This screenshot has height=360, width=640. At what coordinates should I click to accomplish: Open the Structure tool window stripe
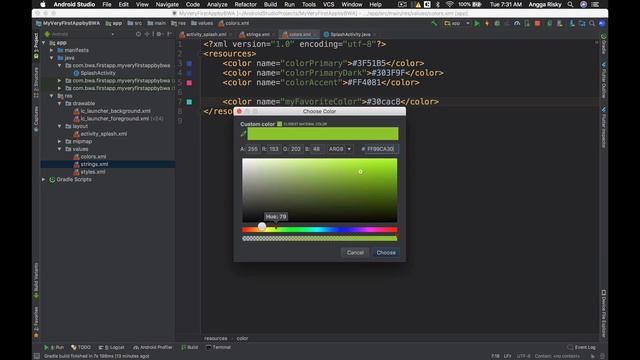point(36,83)
